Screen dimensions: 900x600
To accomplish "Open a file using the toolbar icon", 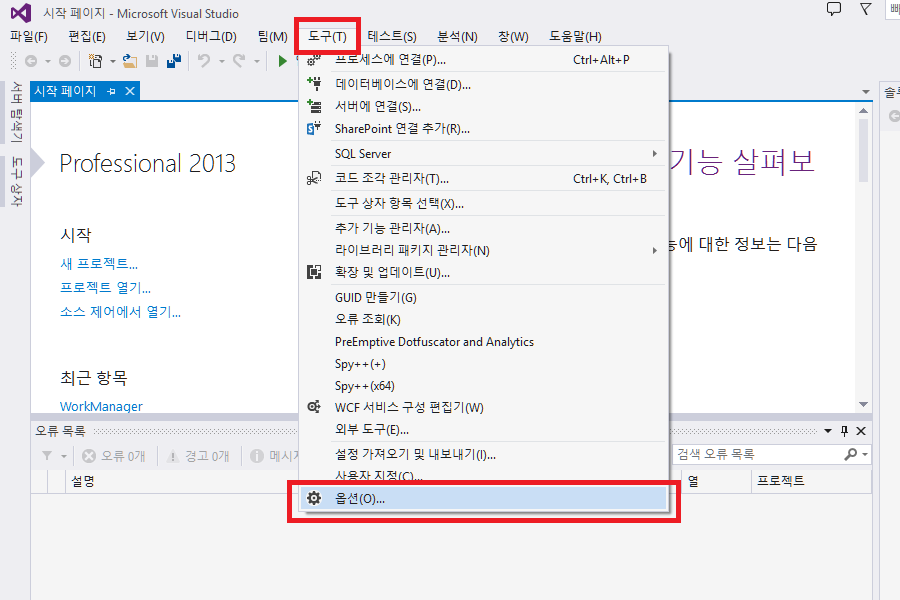I will point(131,61).
